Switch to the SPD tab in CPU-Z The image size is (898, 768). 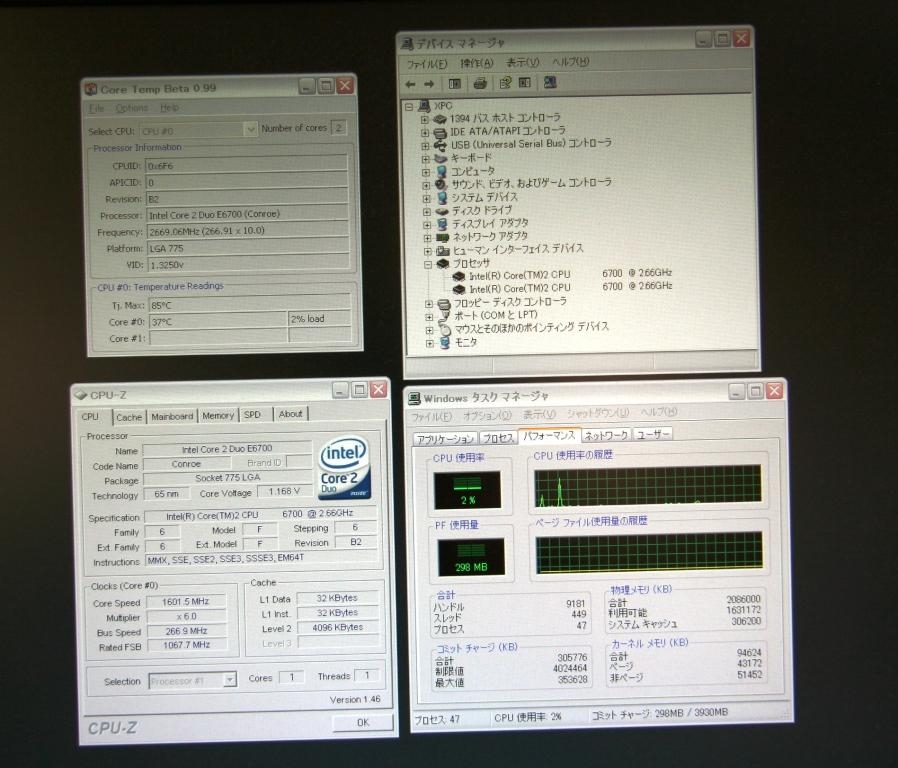(x=252, y=414)
